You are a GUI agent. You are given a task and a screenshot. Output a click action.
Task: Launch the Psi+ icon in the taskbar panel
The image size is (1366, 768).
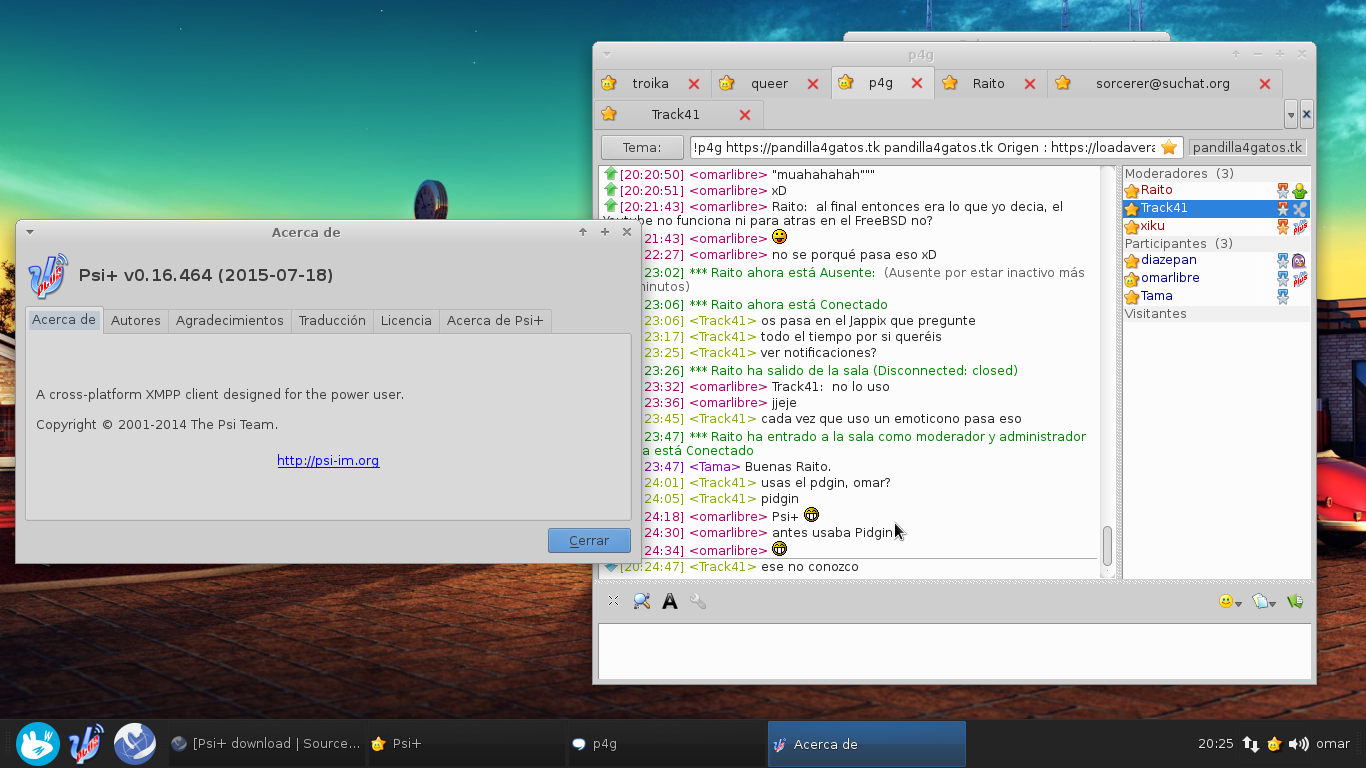86,743
